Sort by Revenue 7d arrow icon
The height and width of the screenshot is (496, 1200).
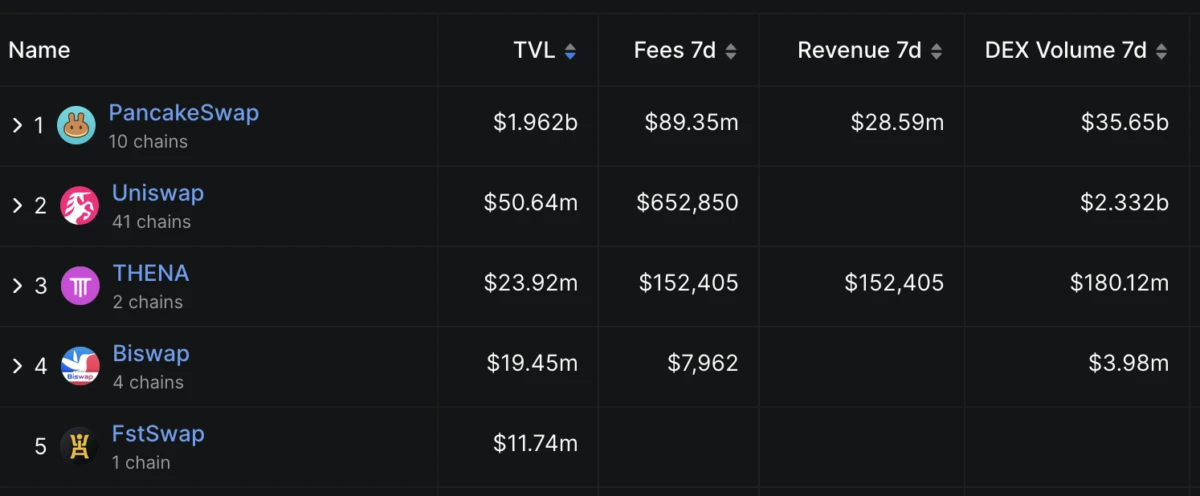point(936,51)
